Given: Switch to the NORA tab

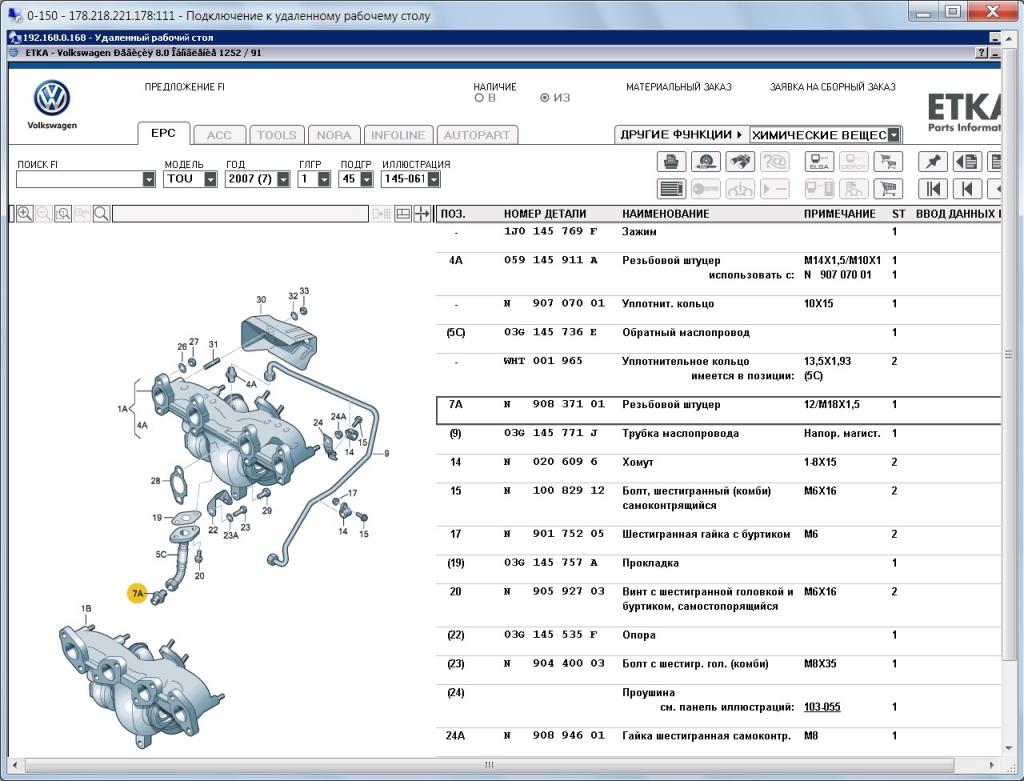Looking at the screenshot, I should 334,135.
